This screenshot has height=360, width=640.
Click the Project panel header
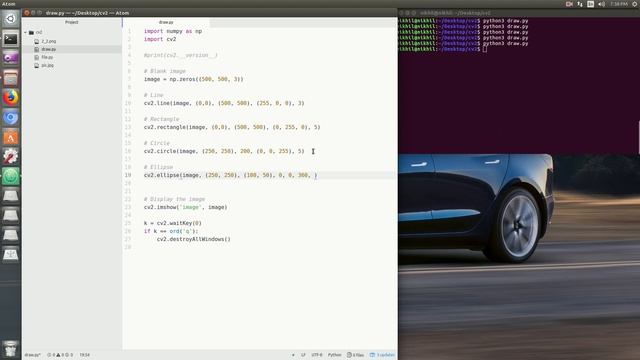(x=72, y=22)
